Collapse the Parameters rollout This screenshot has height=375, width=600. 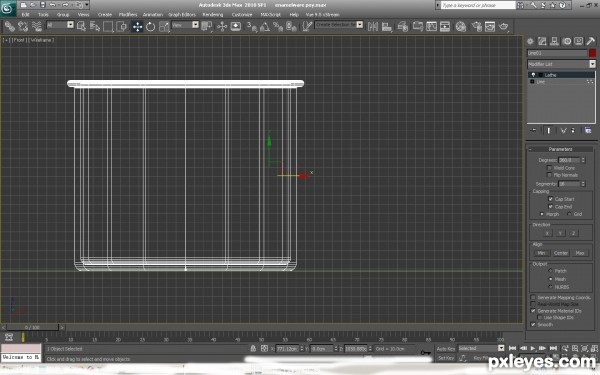pyautogui.click(x=560, y=149)
